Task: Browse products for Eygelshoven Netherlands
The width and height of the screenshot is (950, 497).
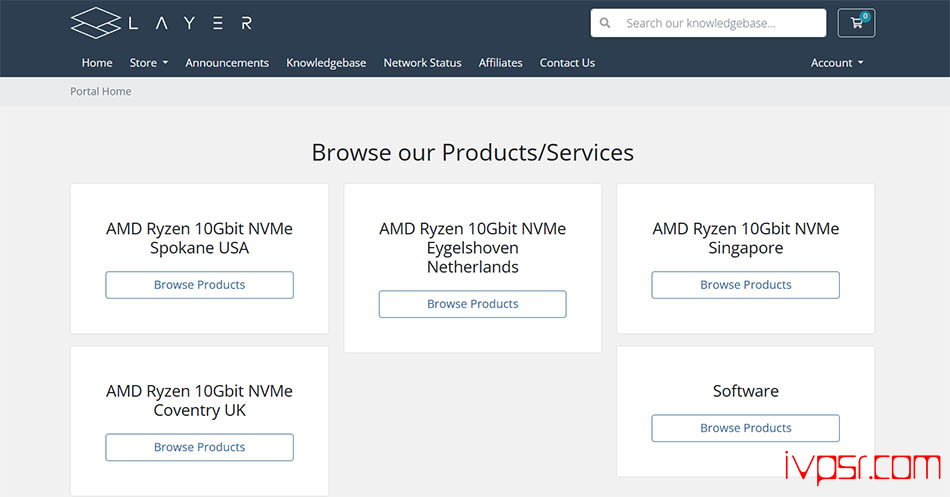Action: 472,304
